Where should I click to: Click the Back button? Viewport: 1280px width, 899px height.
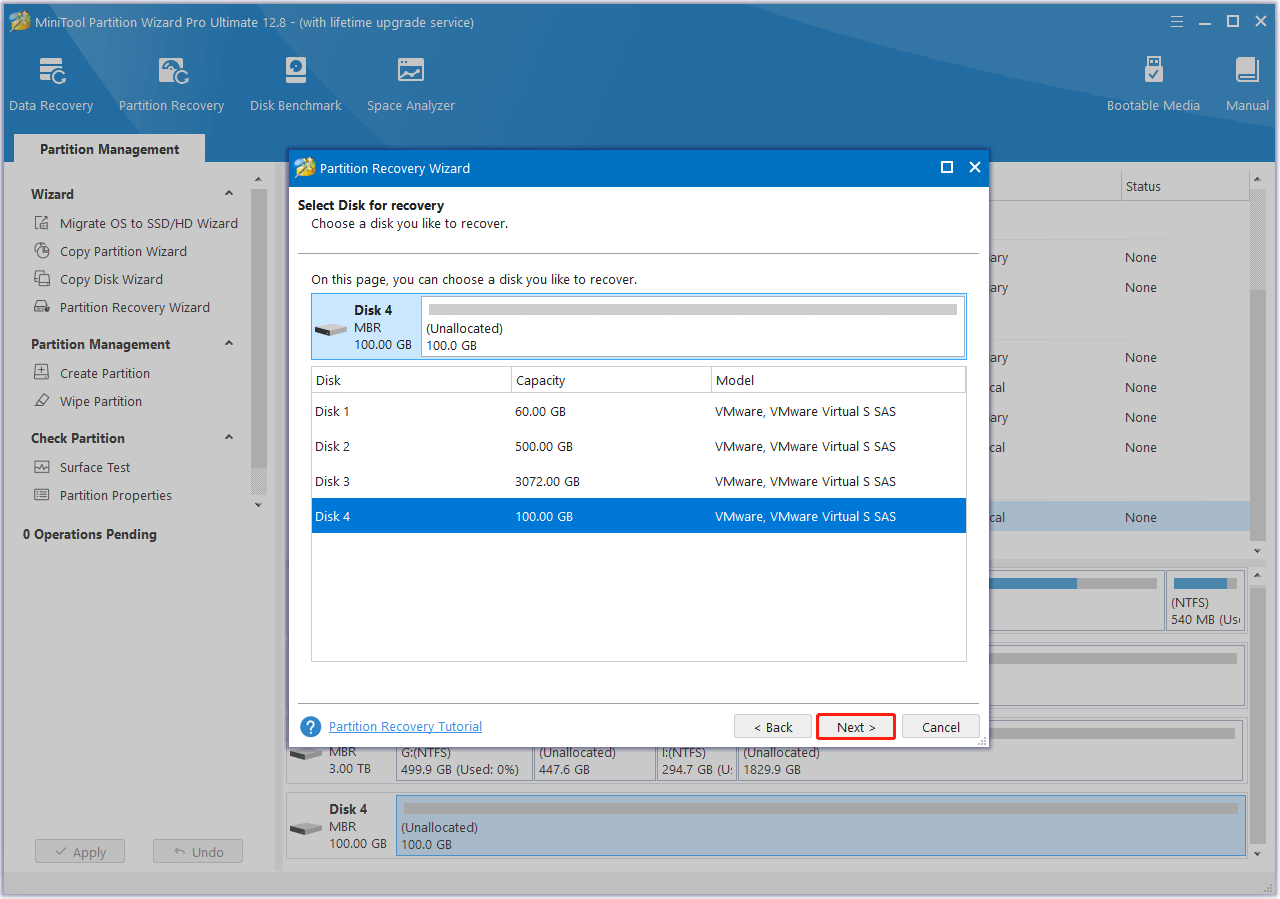773,727
